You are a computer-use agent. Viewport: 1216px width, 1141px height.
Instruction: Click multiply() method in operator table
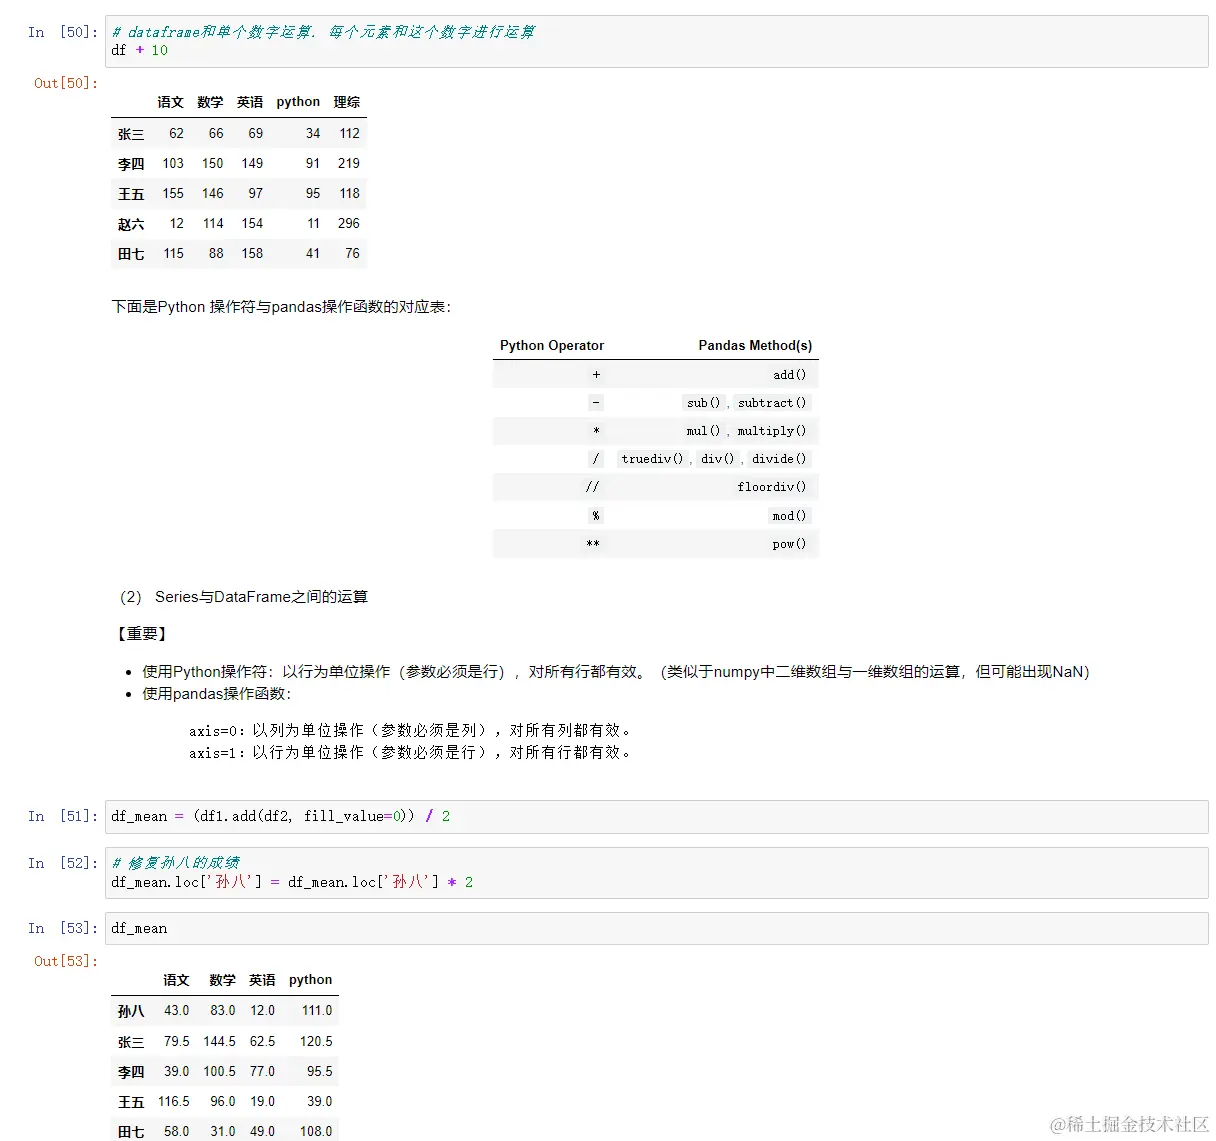tap(772, 431)
